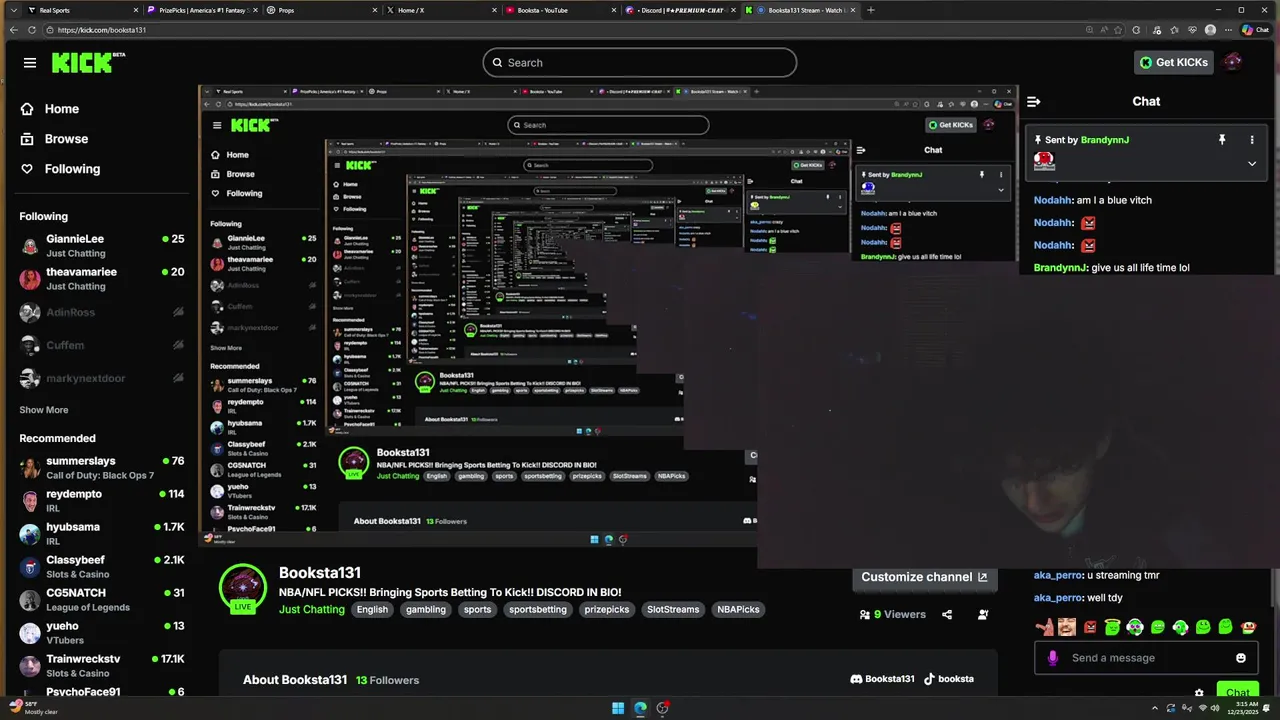
Task: Pick the green headphones emote with purple eyes
Action: (1135, 628)
